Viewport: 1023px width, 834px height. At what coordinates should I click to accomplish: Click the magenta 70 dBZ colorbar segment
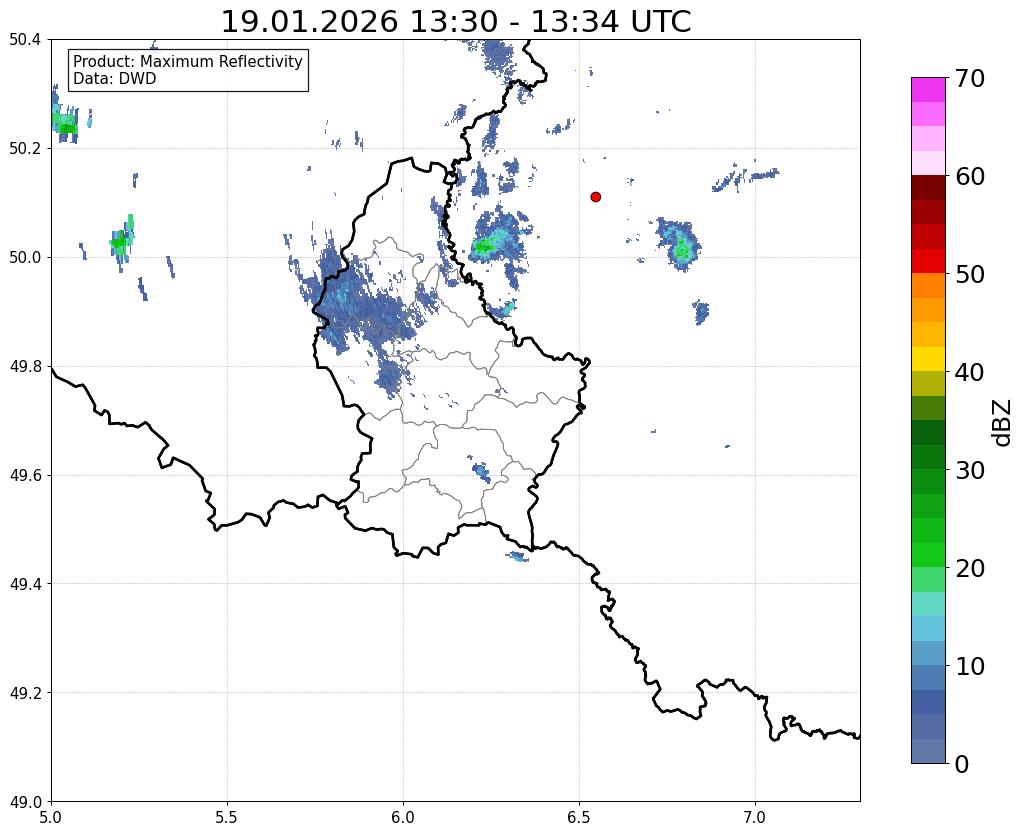pos(928,90)
